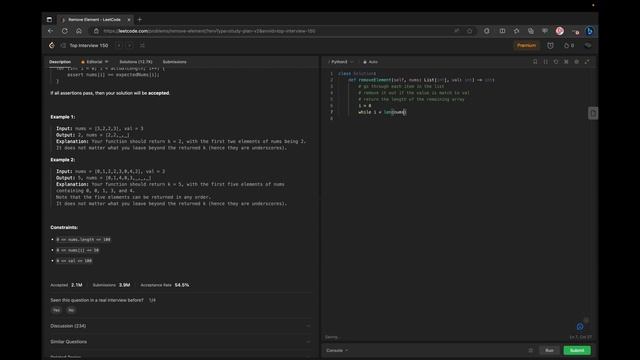Click the Example 2 heading

tap(63, 160)
